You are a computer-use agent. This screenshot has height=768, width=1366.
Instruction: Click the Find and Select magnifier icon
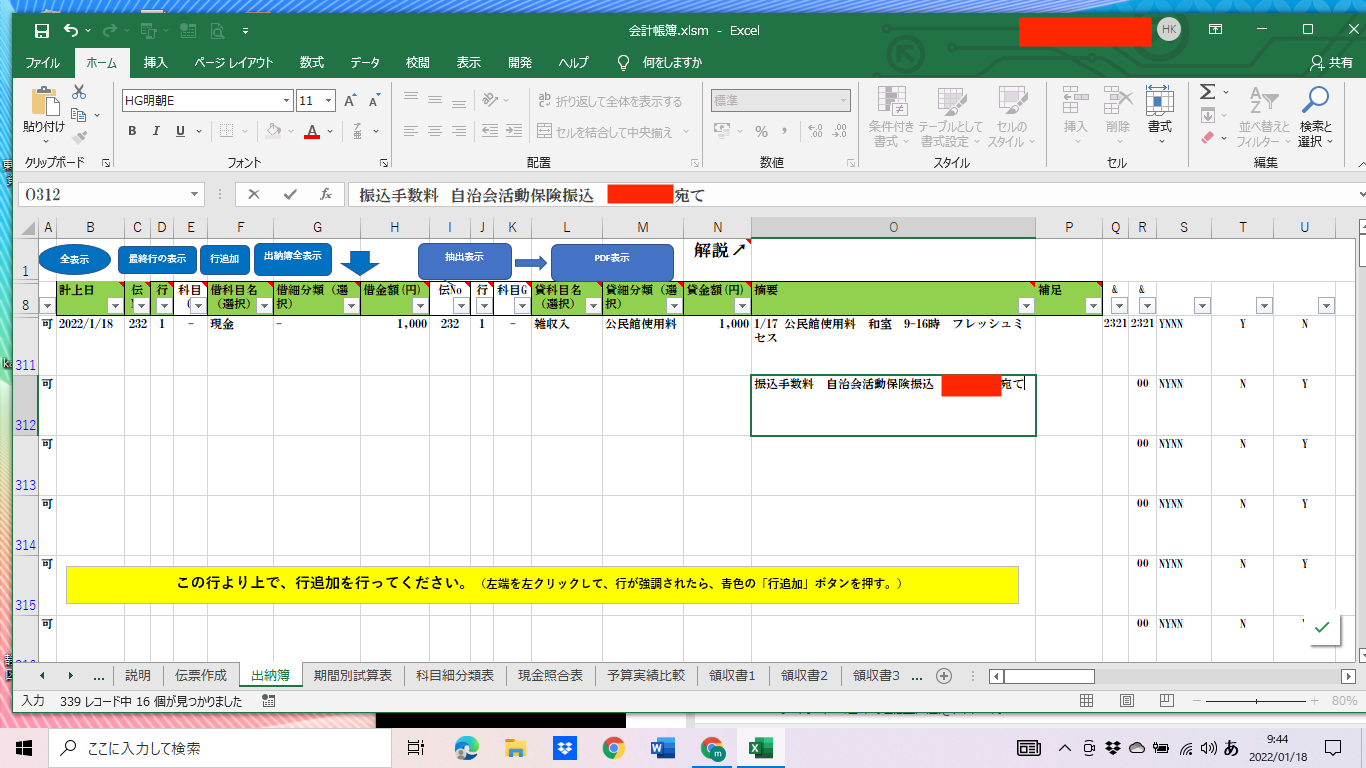(1315, 101)
